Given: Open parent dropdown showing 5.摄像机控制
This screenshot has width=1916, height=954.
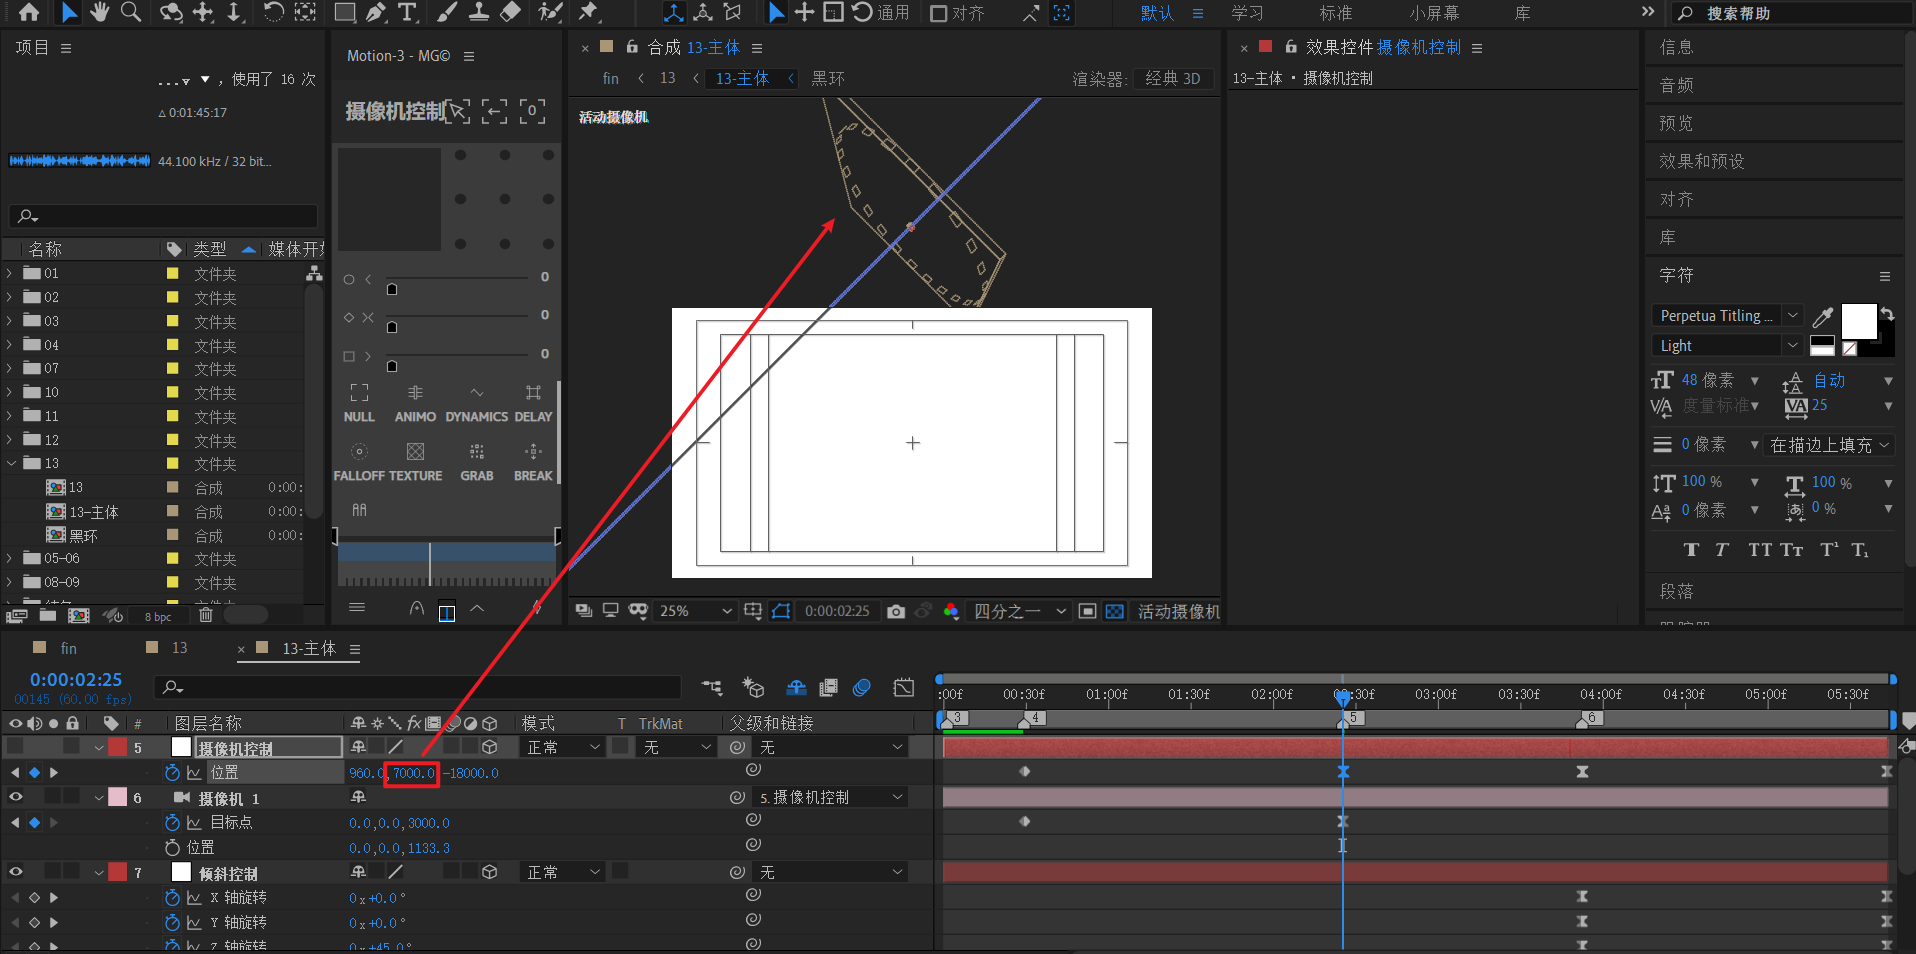Looking at the screenshot, I should (x=830, y=797).
